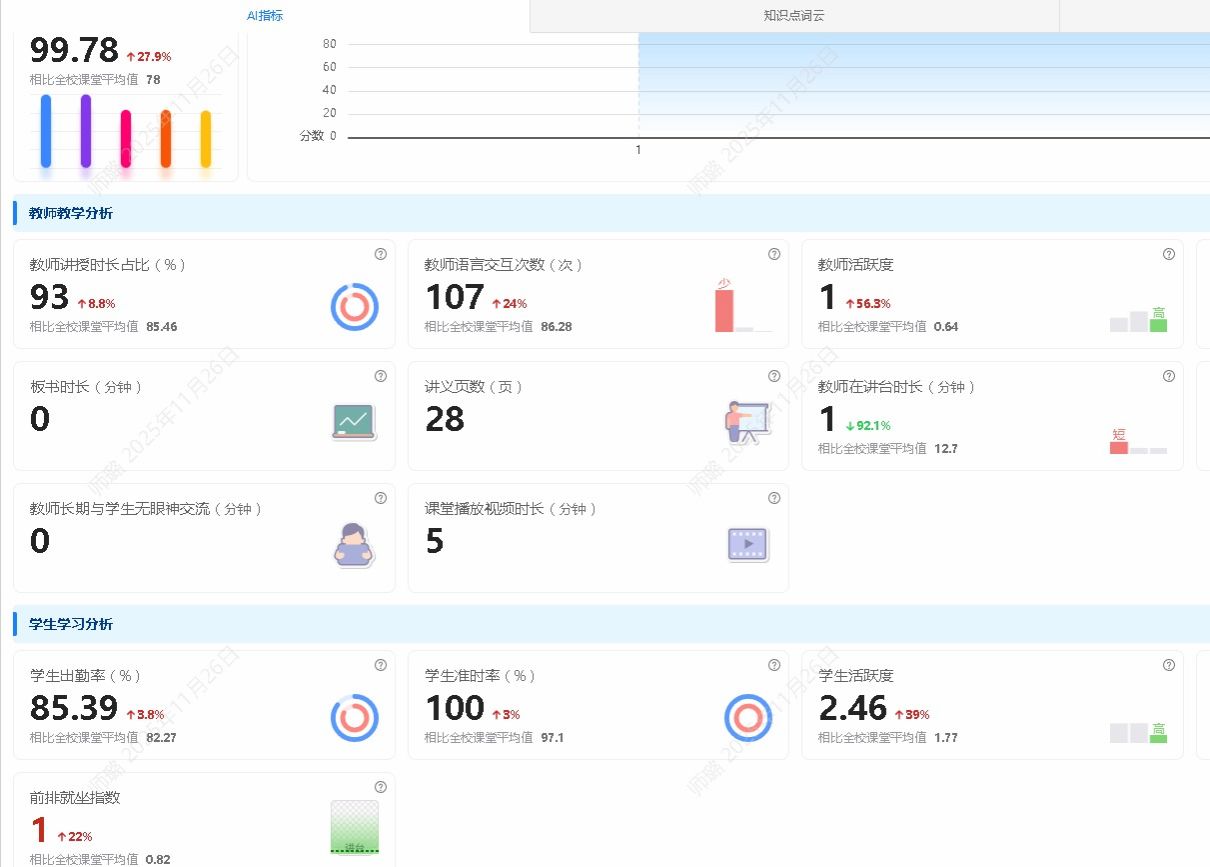Click help icon on 教师讲授时长占比 card
This screenshot has height=867, width=1210.
(380, 254)
